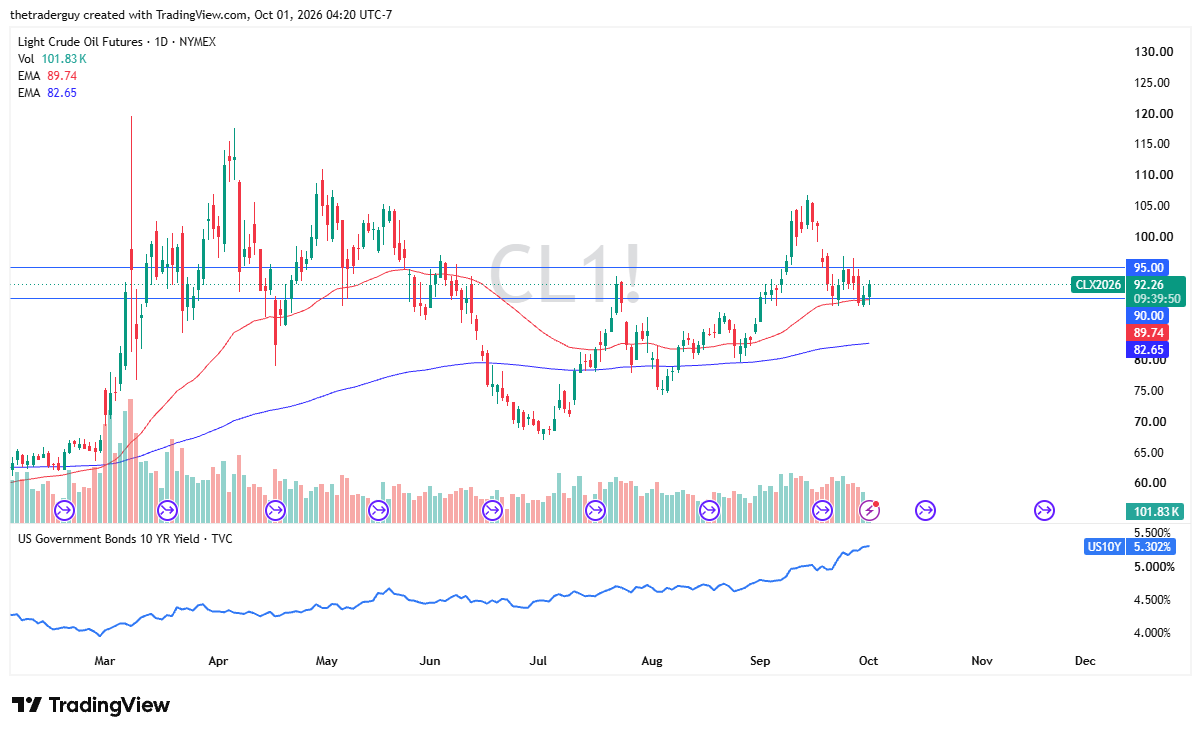Select the future rollover icon between Oct and Nov
The image size is (1201, 735).
(926, 511)
